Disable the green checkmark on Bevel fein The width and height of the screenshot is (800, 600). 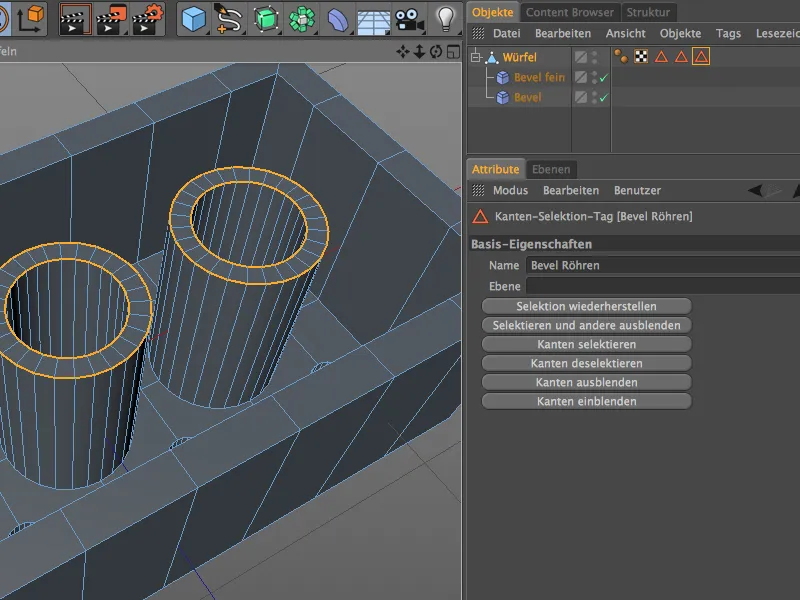tap(604, 78)
